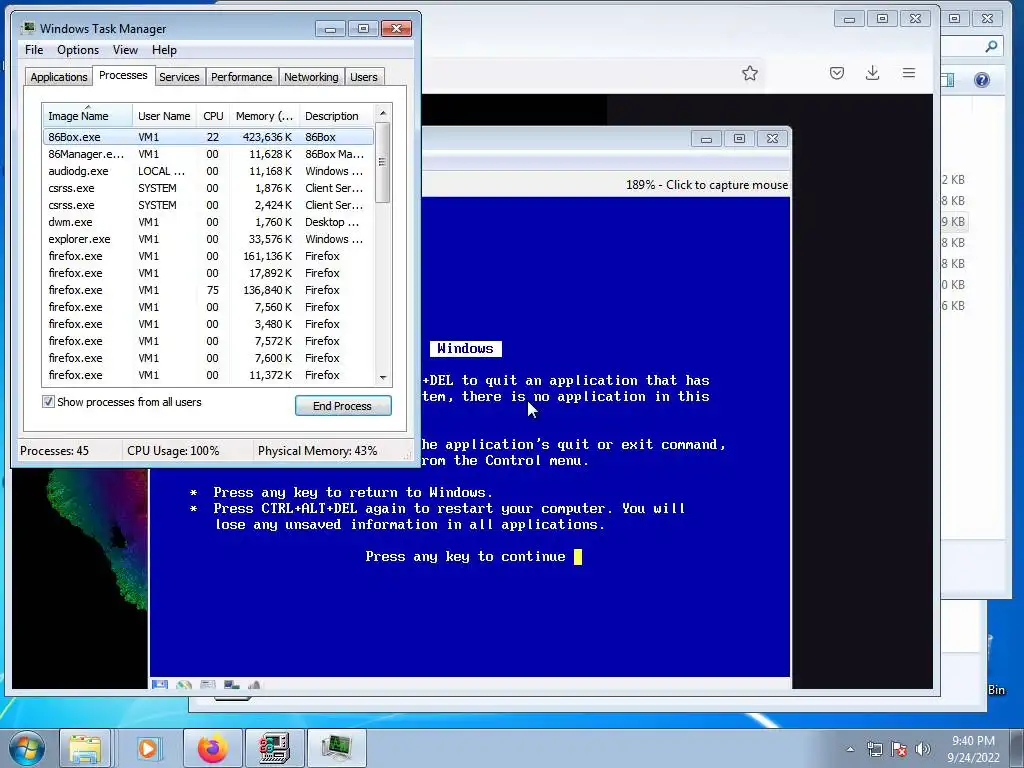This screenshot has width=1024, height=768.
Task: Click the process list scrollbar thumb
Action: pyautogui.click(x=383, y=163)
